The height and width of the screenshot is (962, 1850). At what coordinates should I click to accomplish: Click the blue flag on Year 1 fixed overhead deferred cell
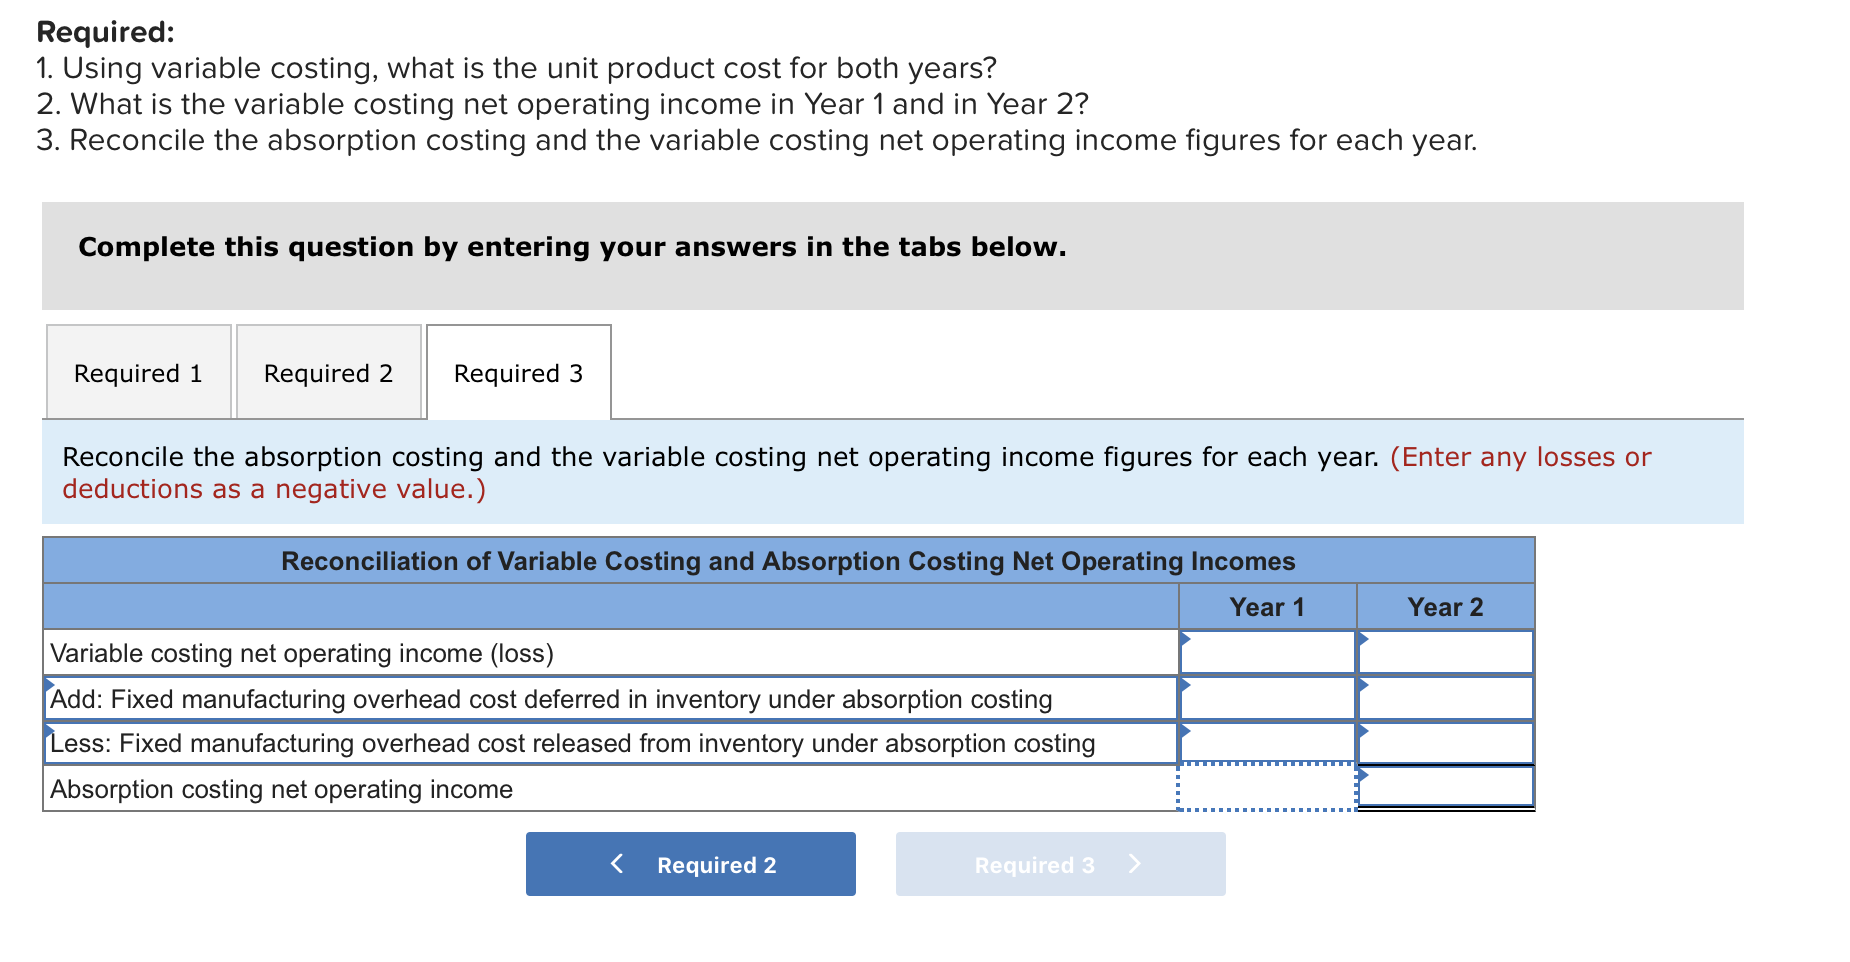coord(1184,684)
